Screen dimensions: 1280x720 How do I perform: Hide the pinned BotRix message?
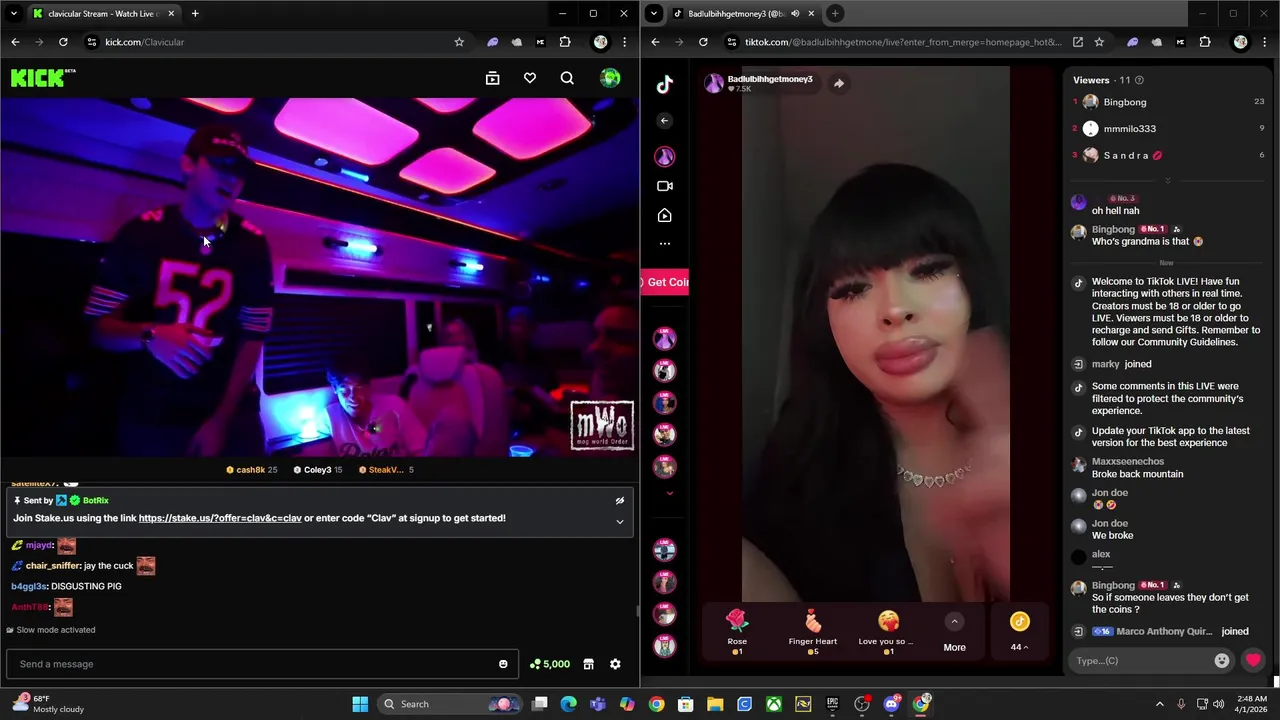[x=620, y=501]
